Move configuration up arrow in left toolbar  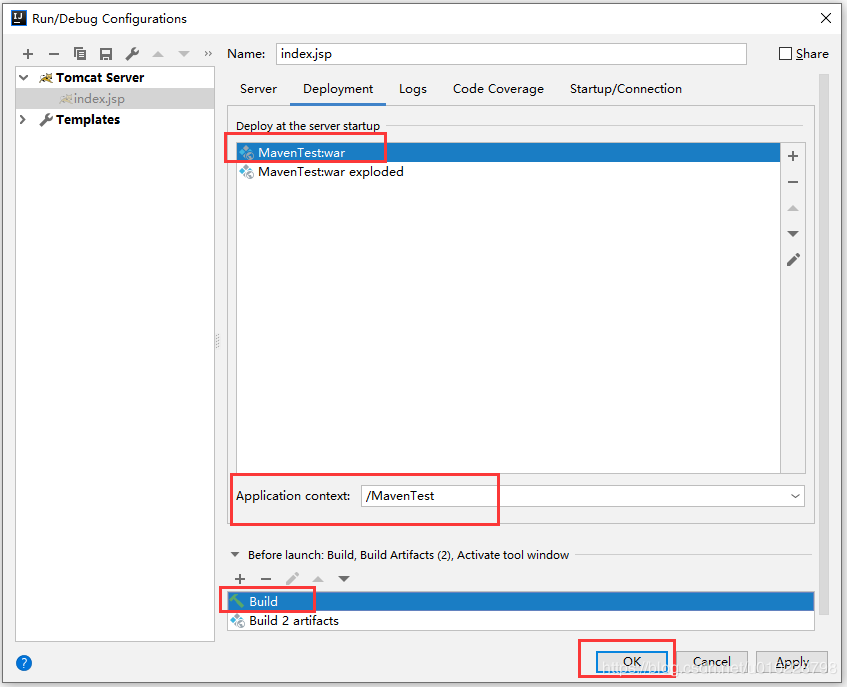point(158,54)
